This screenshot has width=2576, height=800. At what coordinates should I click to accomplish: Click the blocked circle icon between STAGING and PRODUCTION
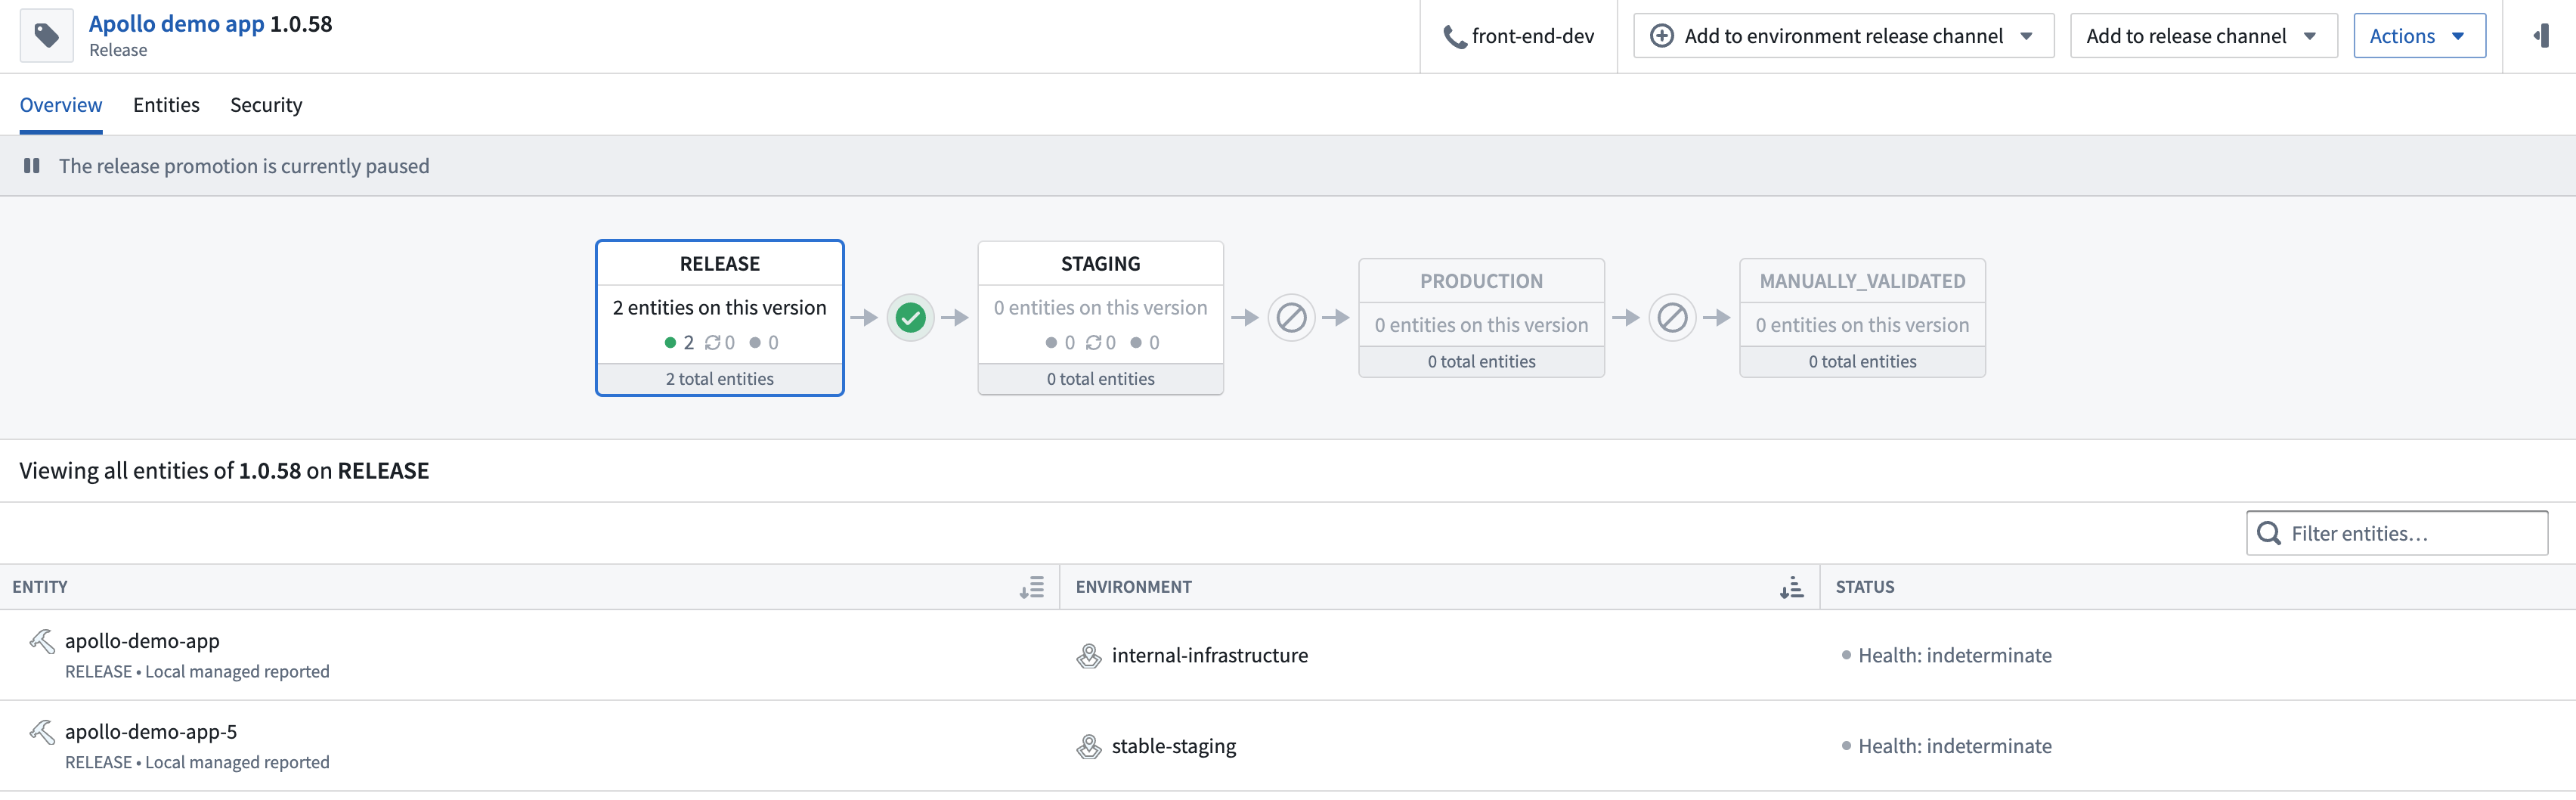coord(1291,318)
